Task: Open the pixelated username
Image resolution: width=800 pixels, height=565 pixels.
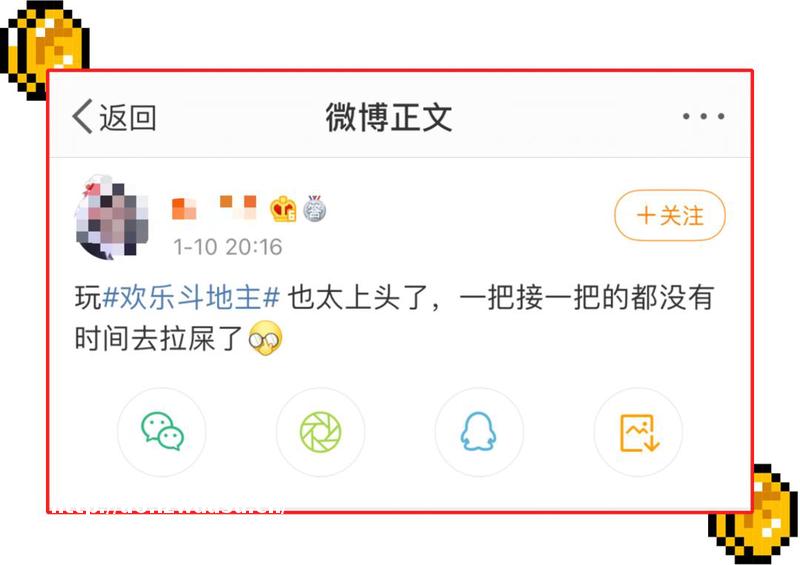Action: coord(214,207)
